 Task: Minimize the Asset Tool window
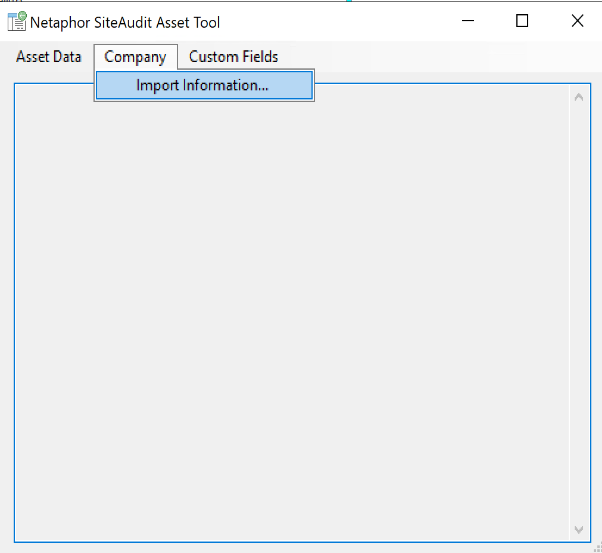pos(468,21)
